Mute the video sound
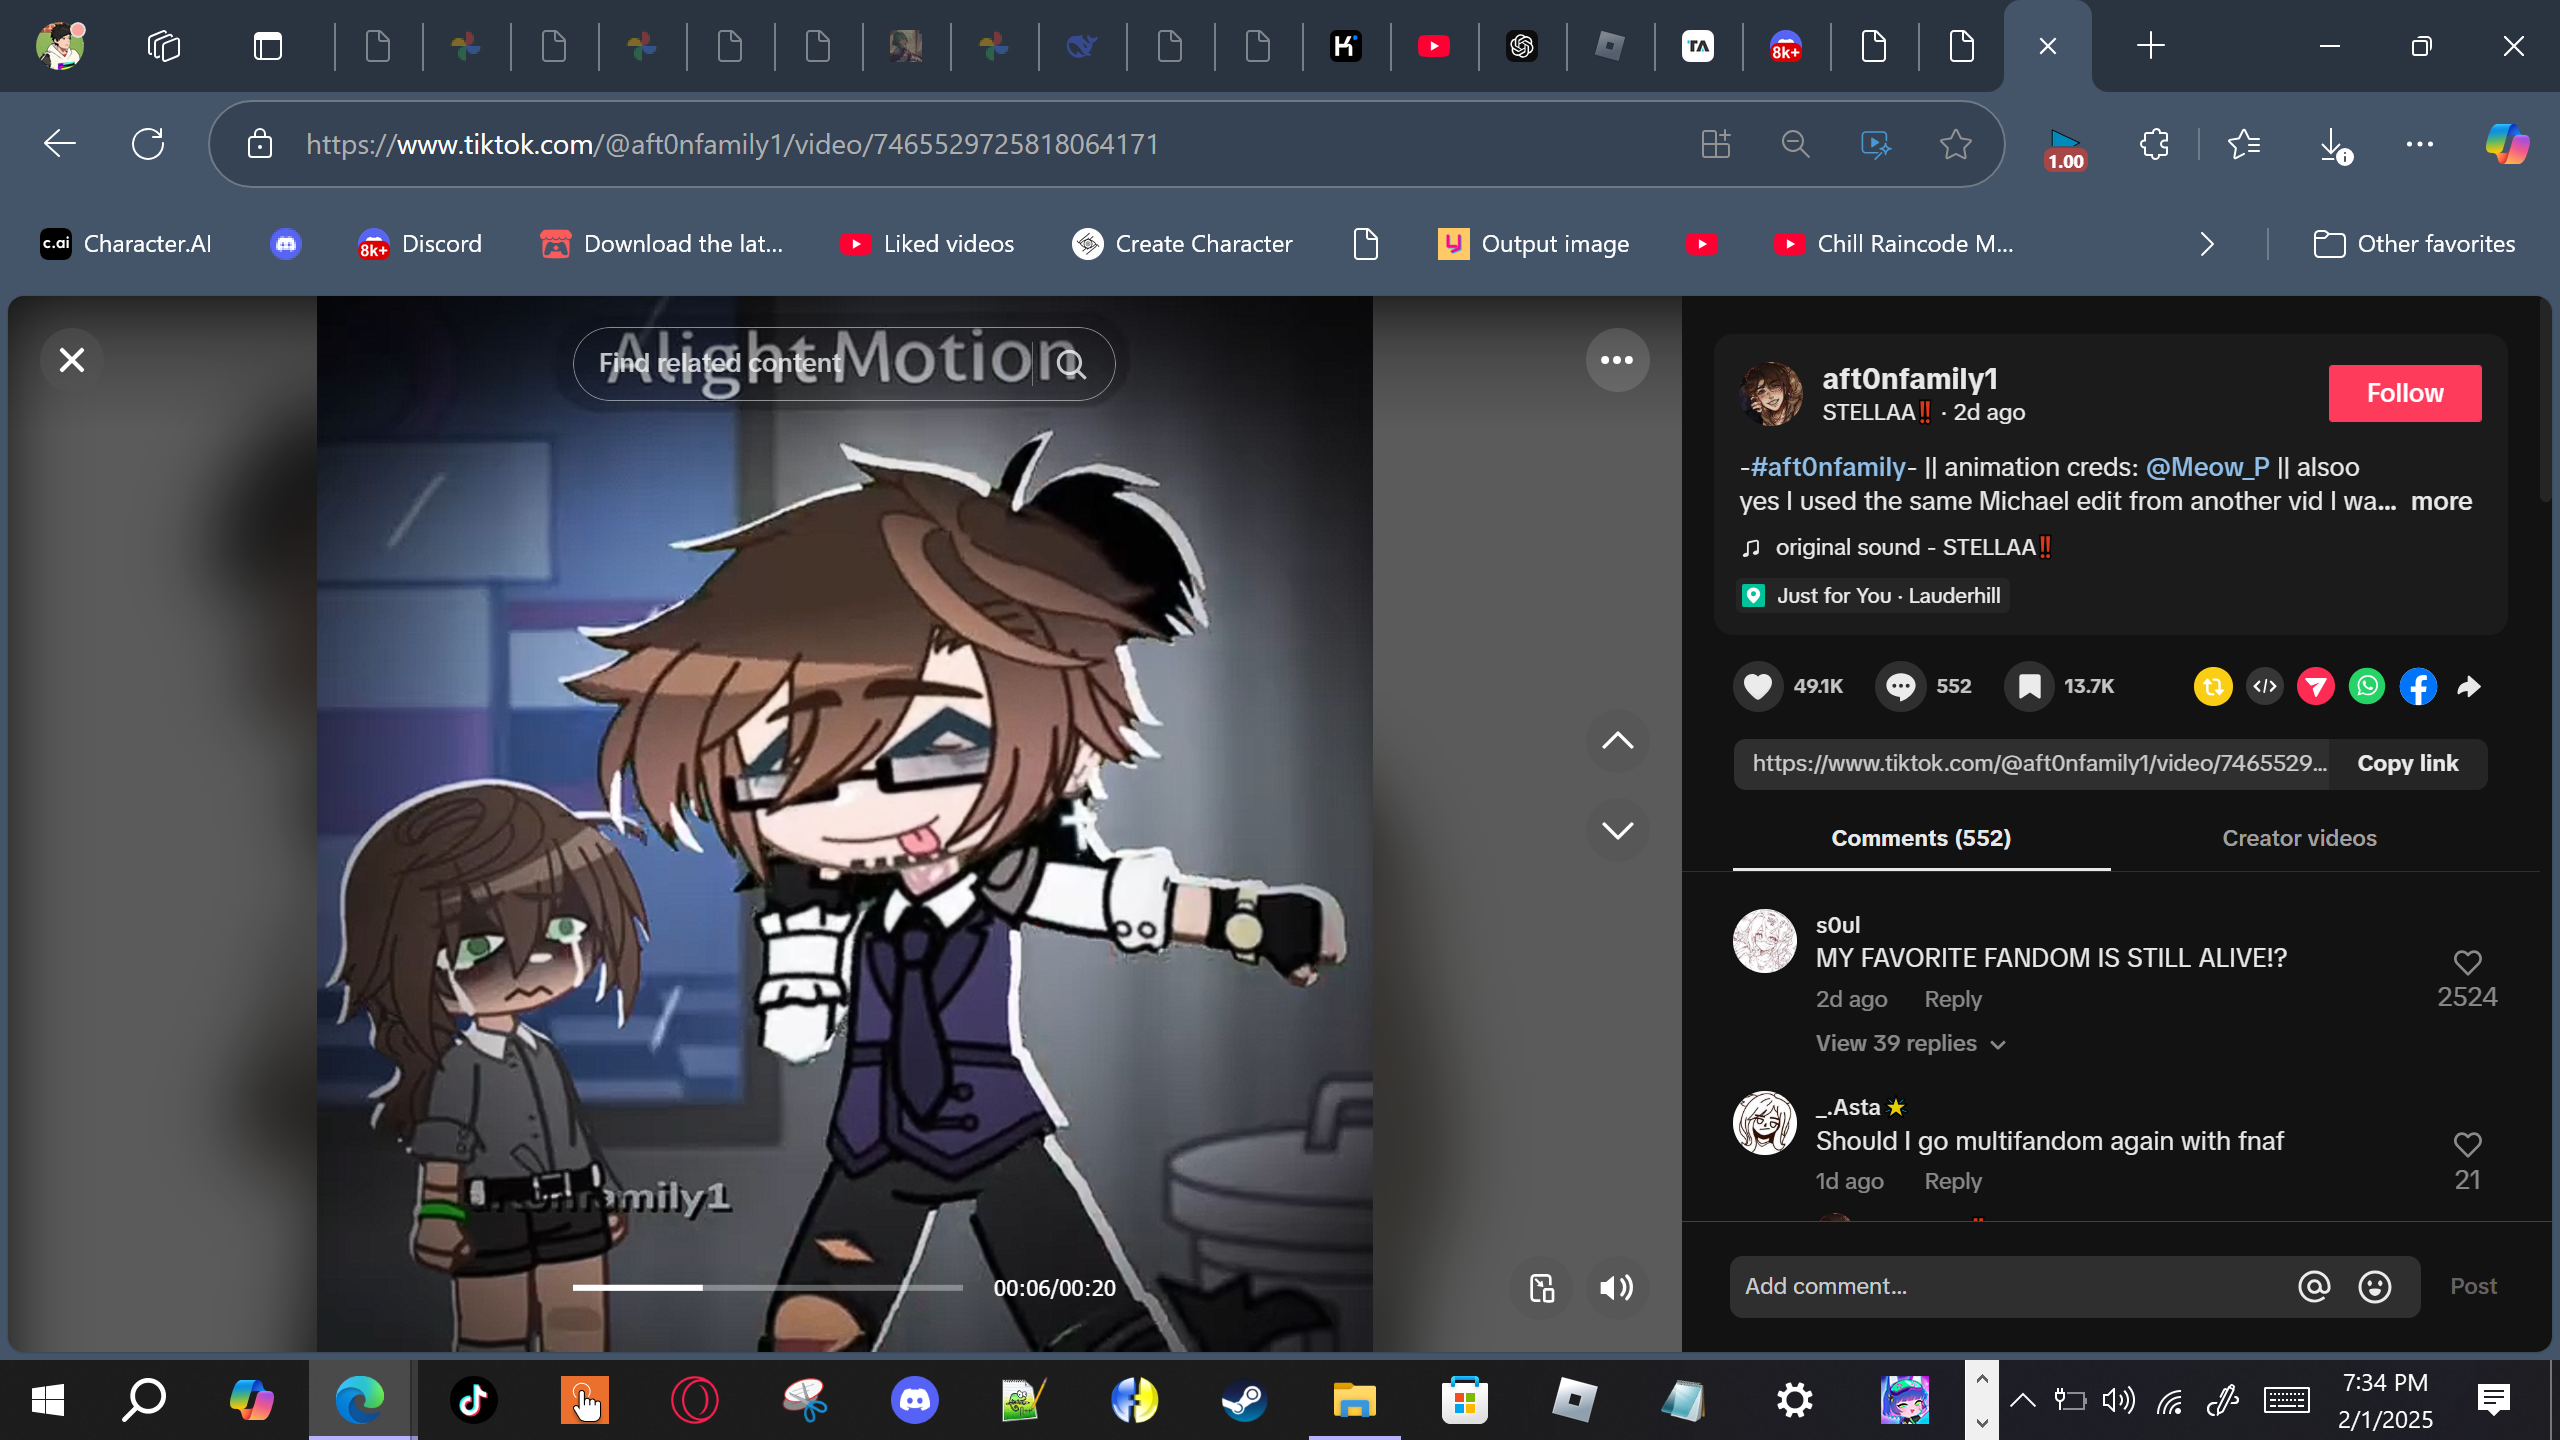 click(x=1616, y=1287)
